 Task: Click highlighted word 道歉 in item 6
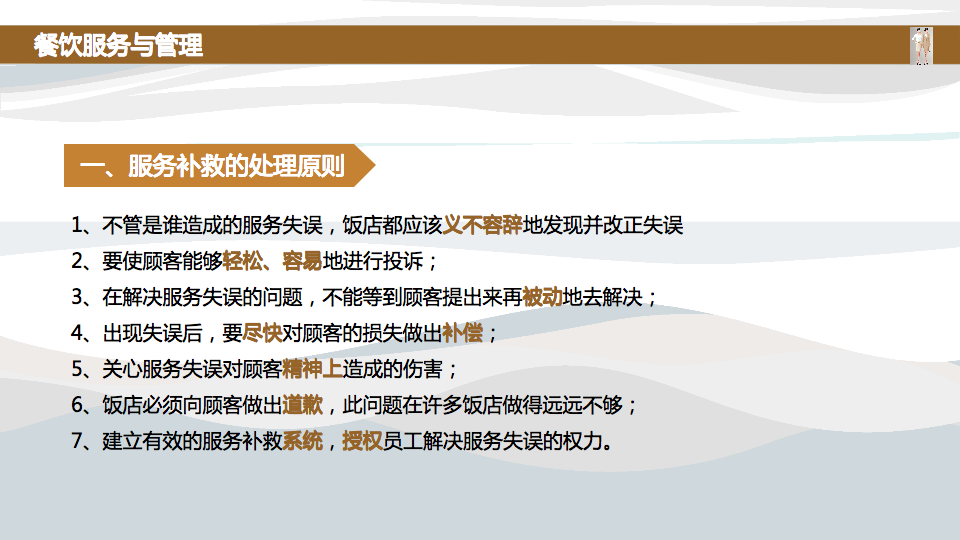pyautogui.click(x=302, y=405)
